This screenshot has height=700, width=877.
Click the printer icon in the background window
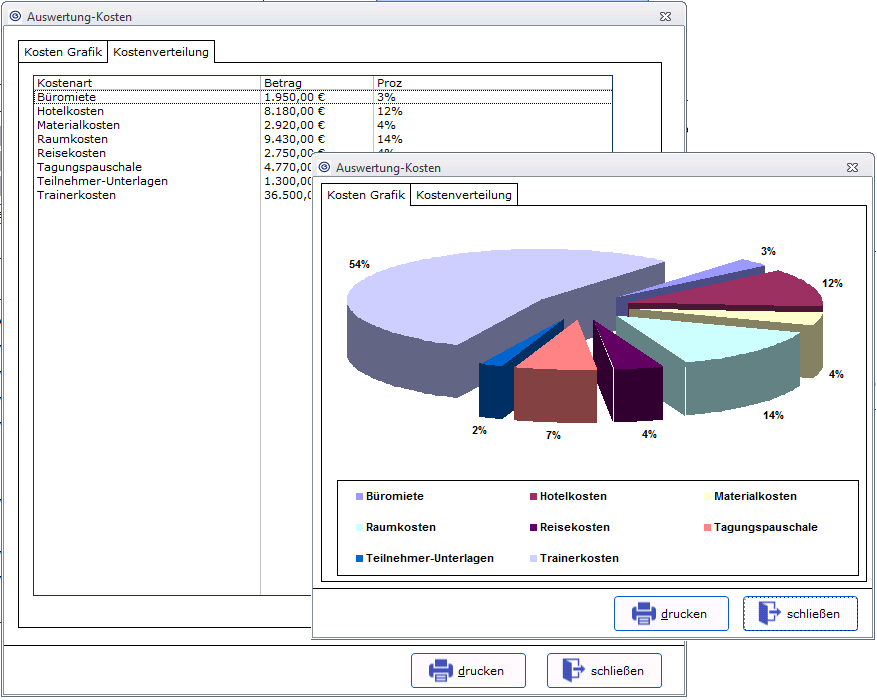pos(440,670)
